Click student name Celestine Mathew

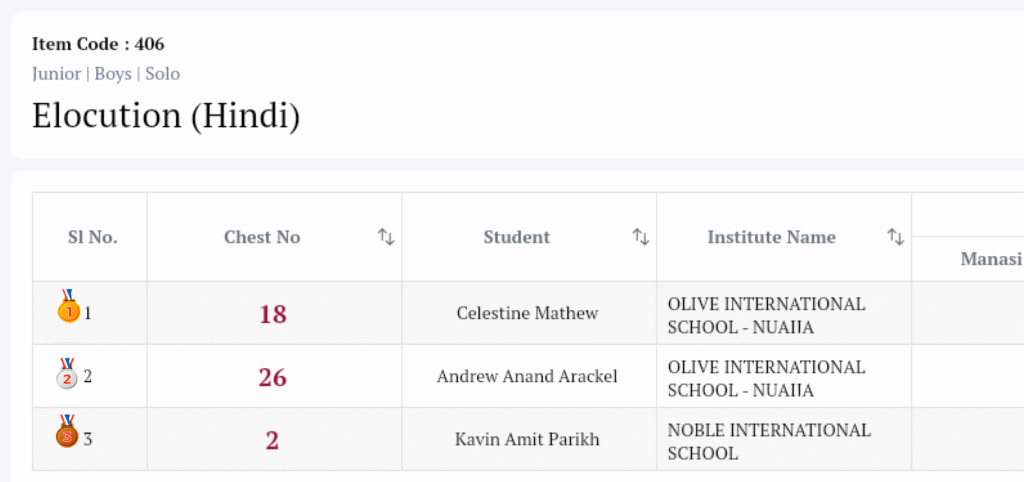pos(527,313)
